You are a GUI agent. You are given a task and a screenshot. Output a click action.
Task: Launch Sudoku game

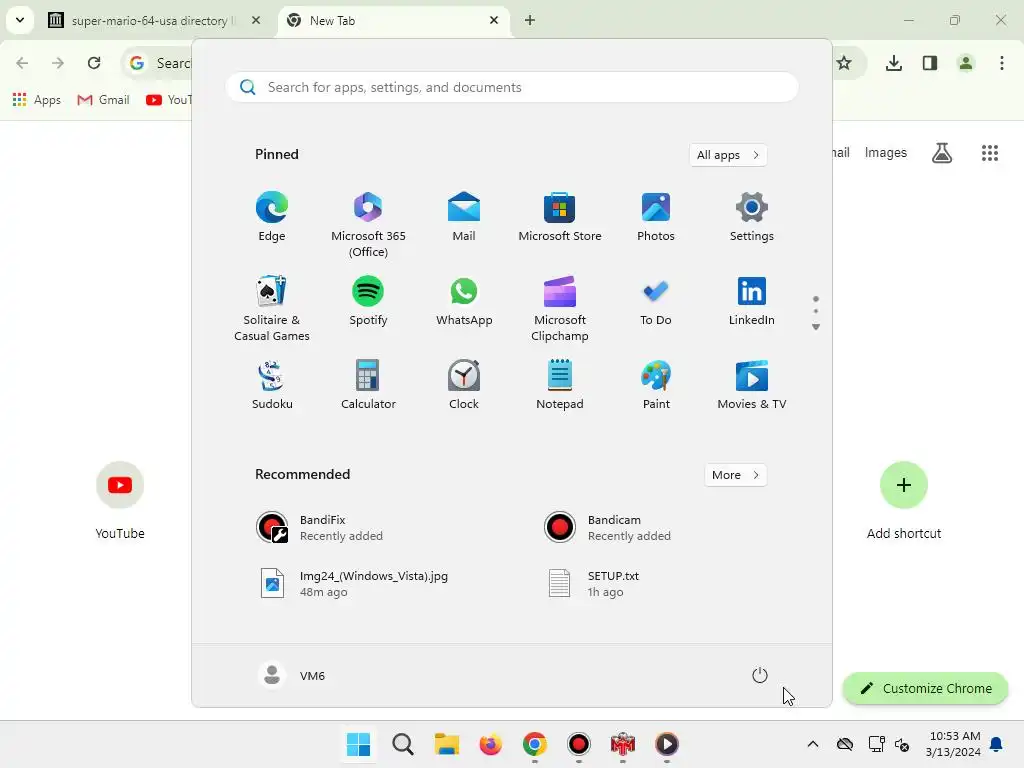click(272, 385)
